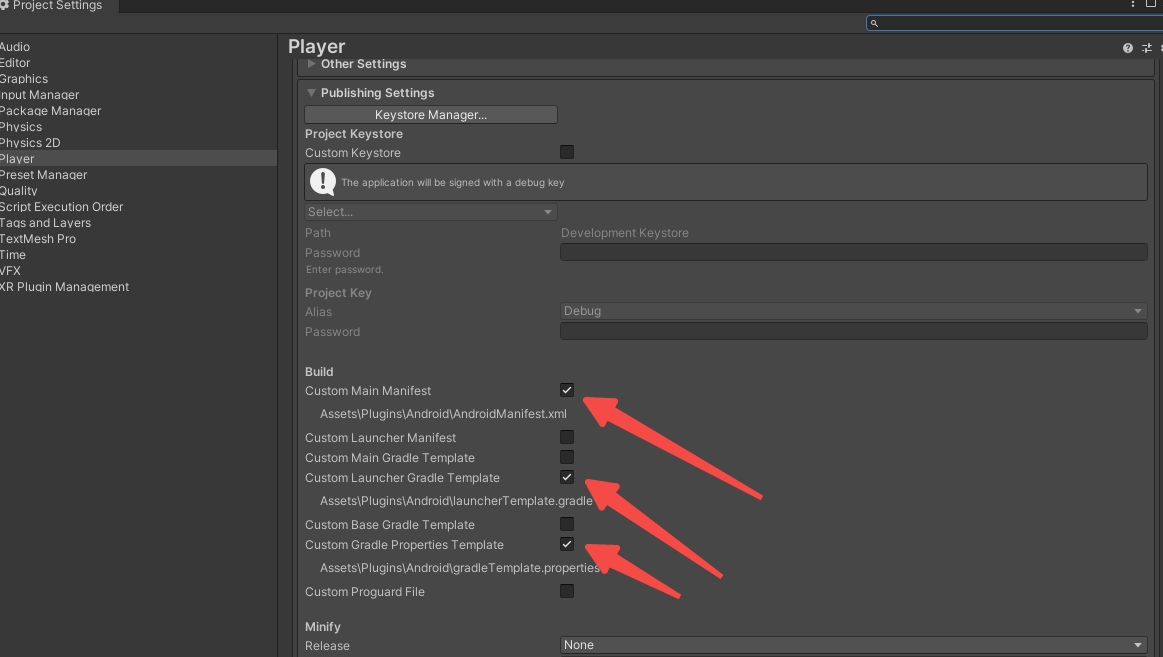
Task: Open the Player help icon
Action: point(1127,48)
